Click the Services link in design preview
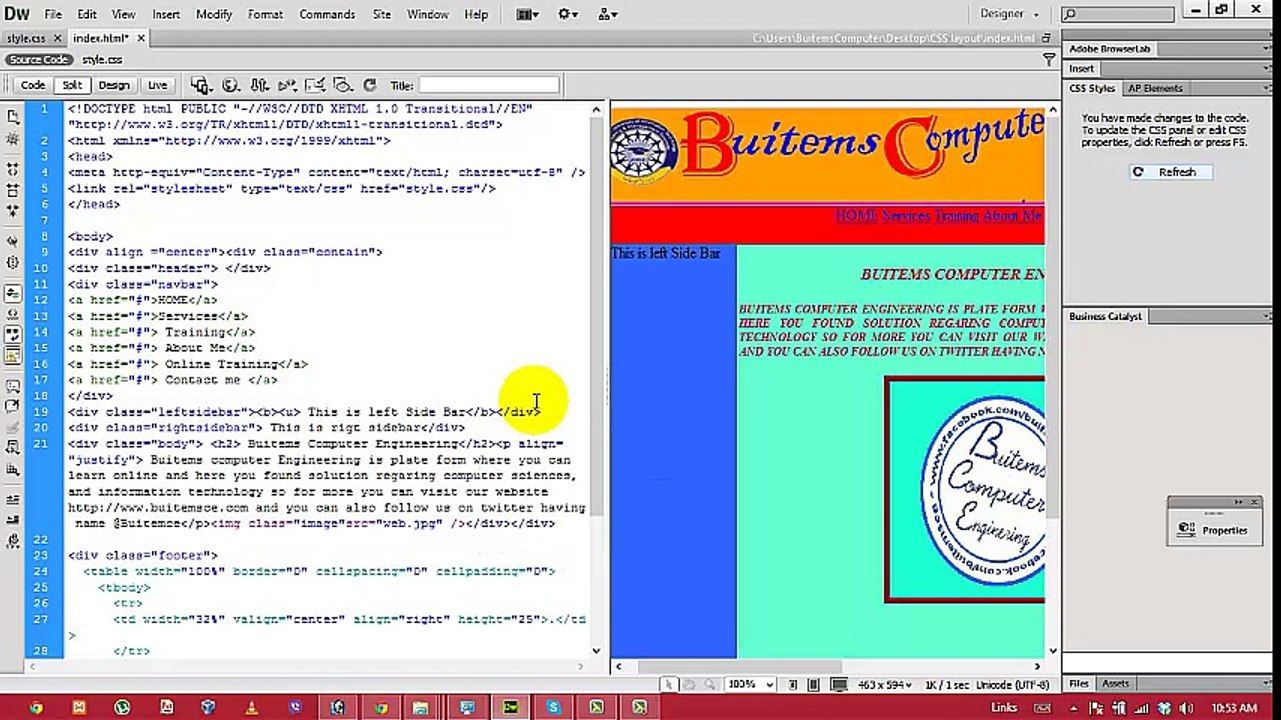Viewport: 1281px width, 720px height. pos(906,216)
